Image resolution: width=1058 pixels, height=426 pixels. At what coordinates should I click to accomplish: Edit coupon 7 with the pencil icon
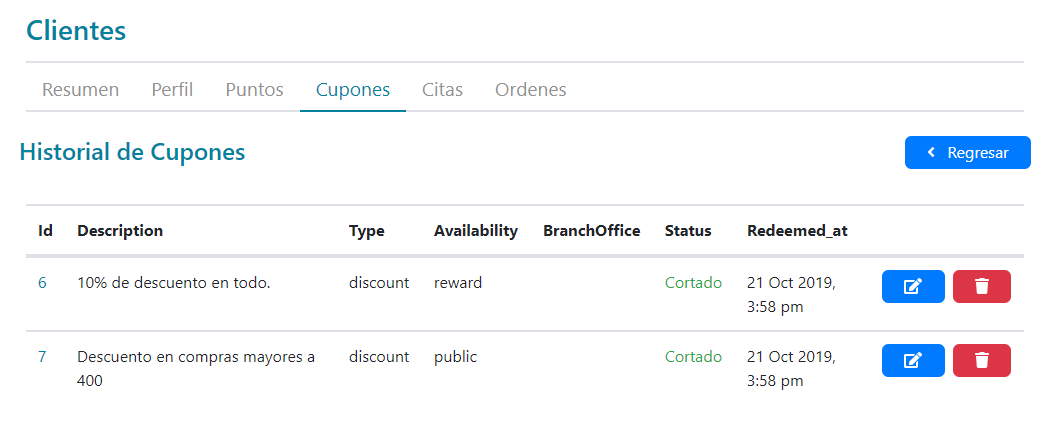pyautogui.click(x=912, y=360)
